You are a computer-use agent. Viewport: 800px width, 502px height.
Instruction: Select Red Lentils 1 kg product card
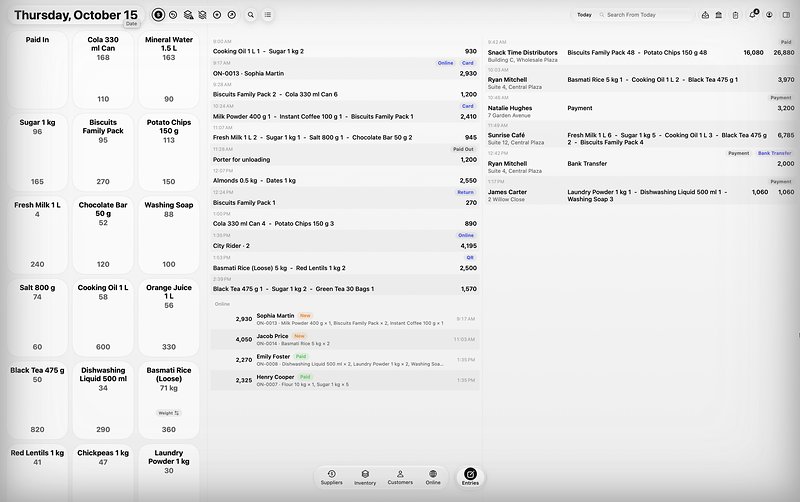point(37,473)
